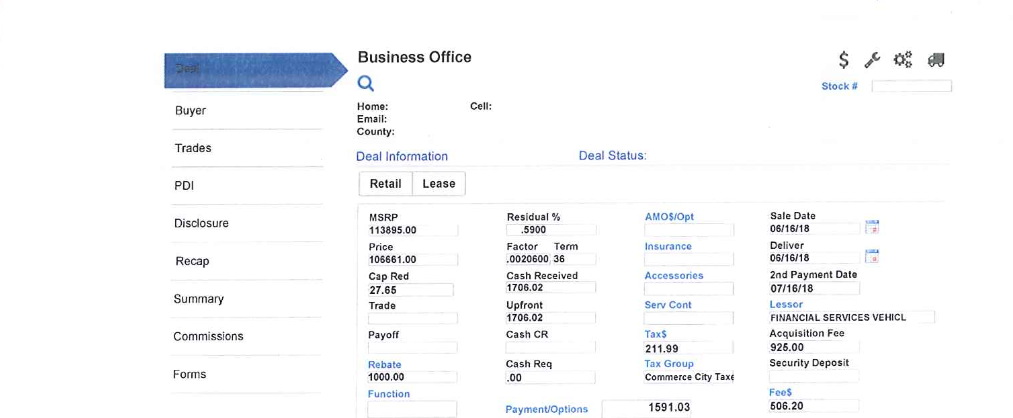Screen dimensions: 1013x418
Task: Click the Payment/Options link
Action: [547, 409]
